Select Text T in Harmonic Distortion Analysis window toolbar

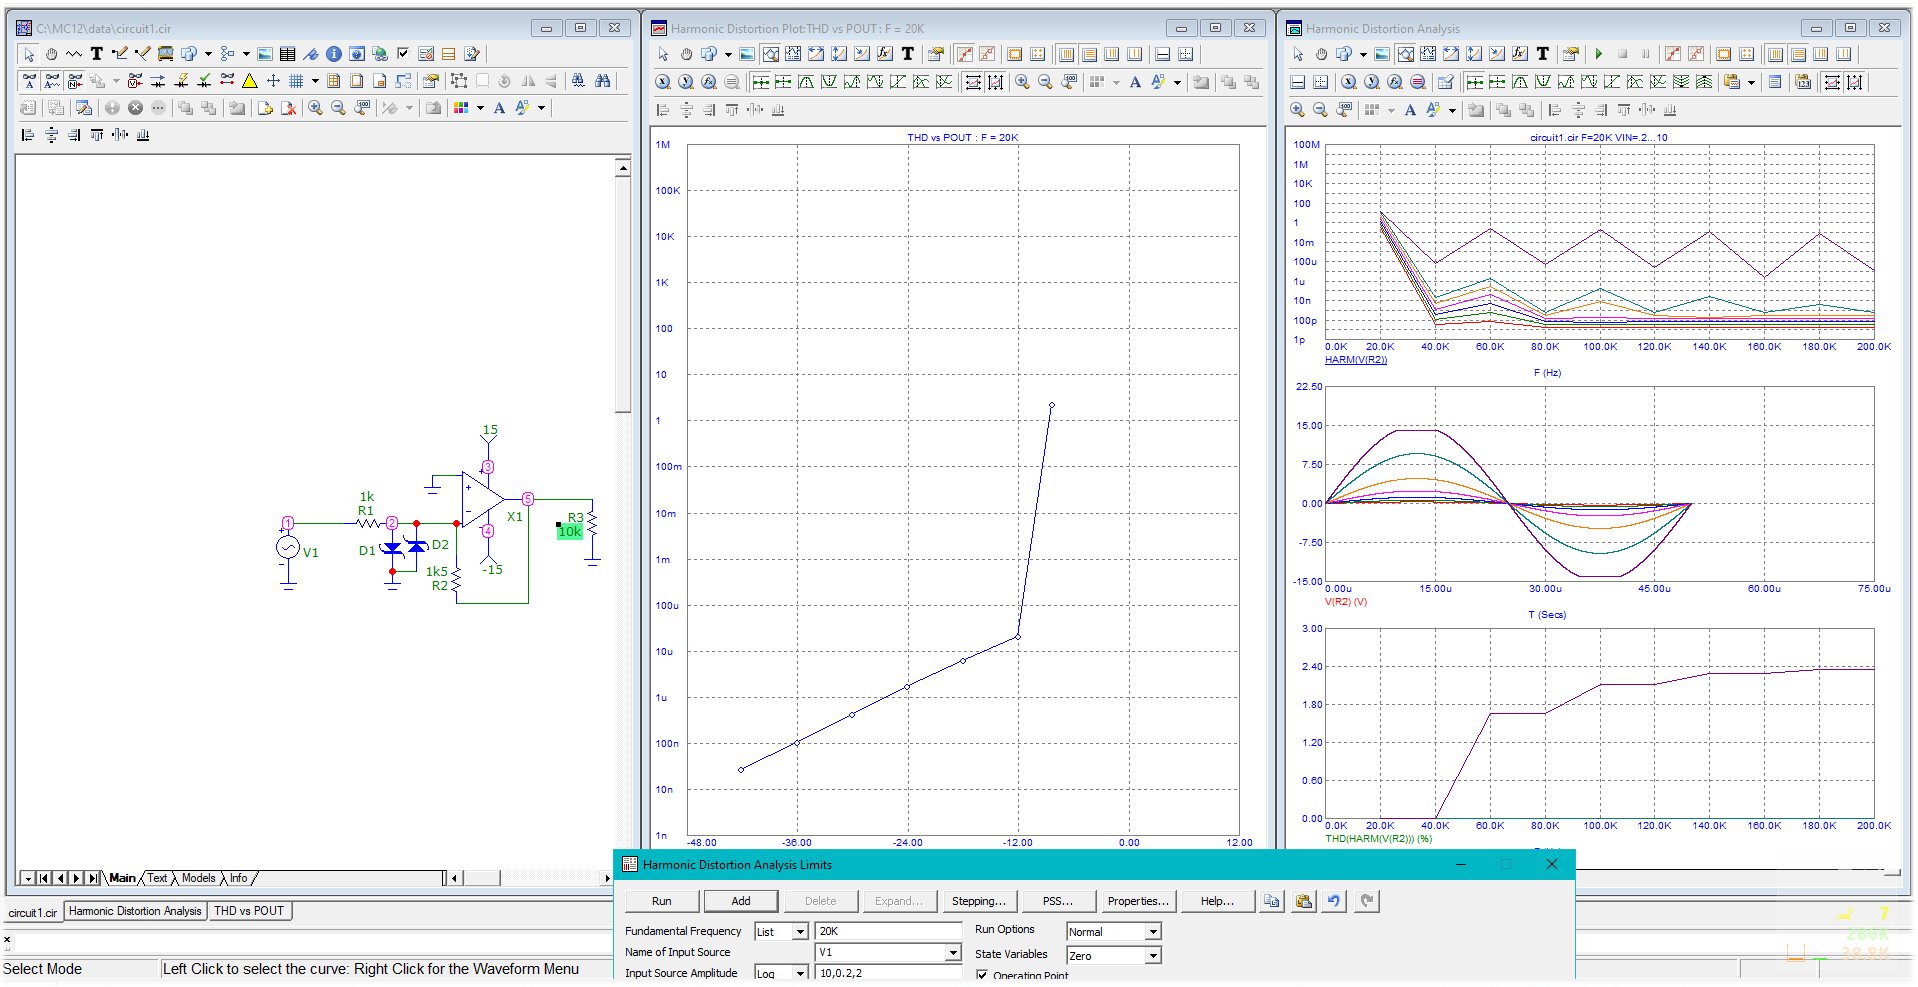1543,54
